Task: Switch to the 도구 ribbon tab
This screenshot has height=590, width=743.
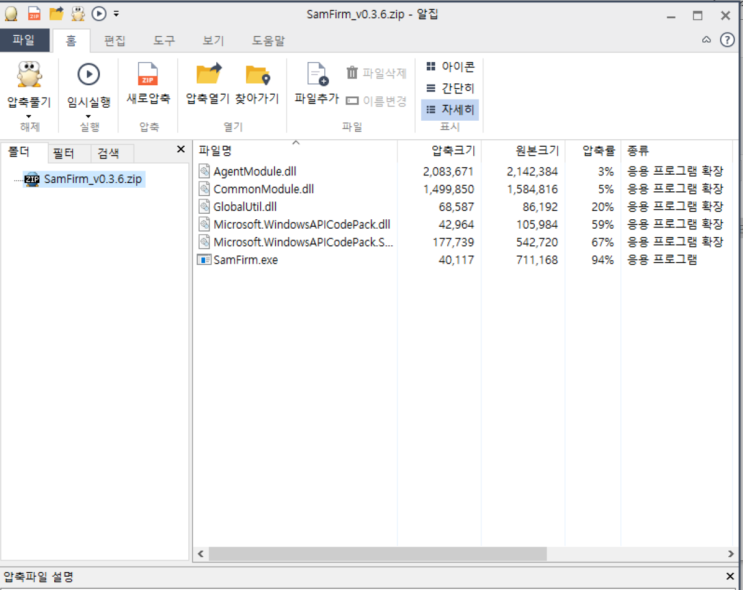Action: pyautogui.click(x=164, y=41)
